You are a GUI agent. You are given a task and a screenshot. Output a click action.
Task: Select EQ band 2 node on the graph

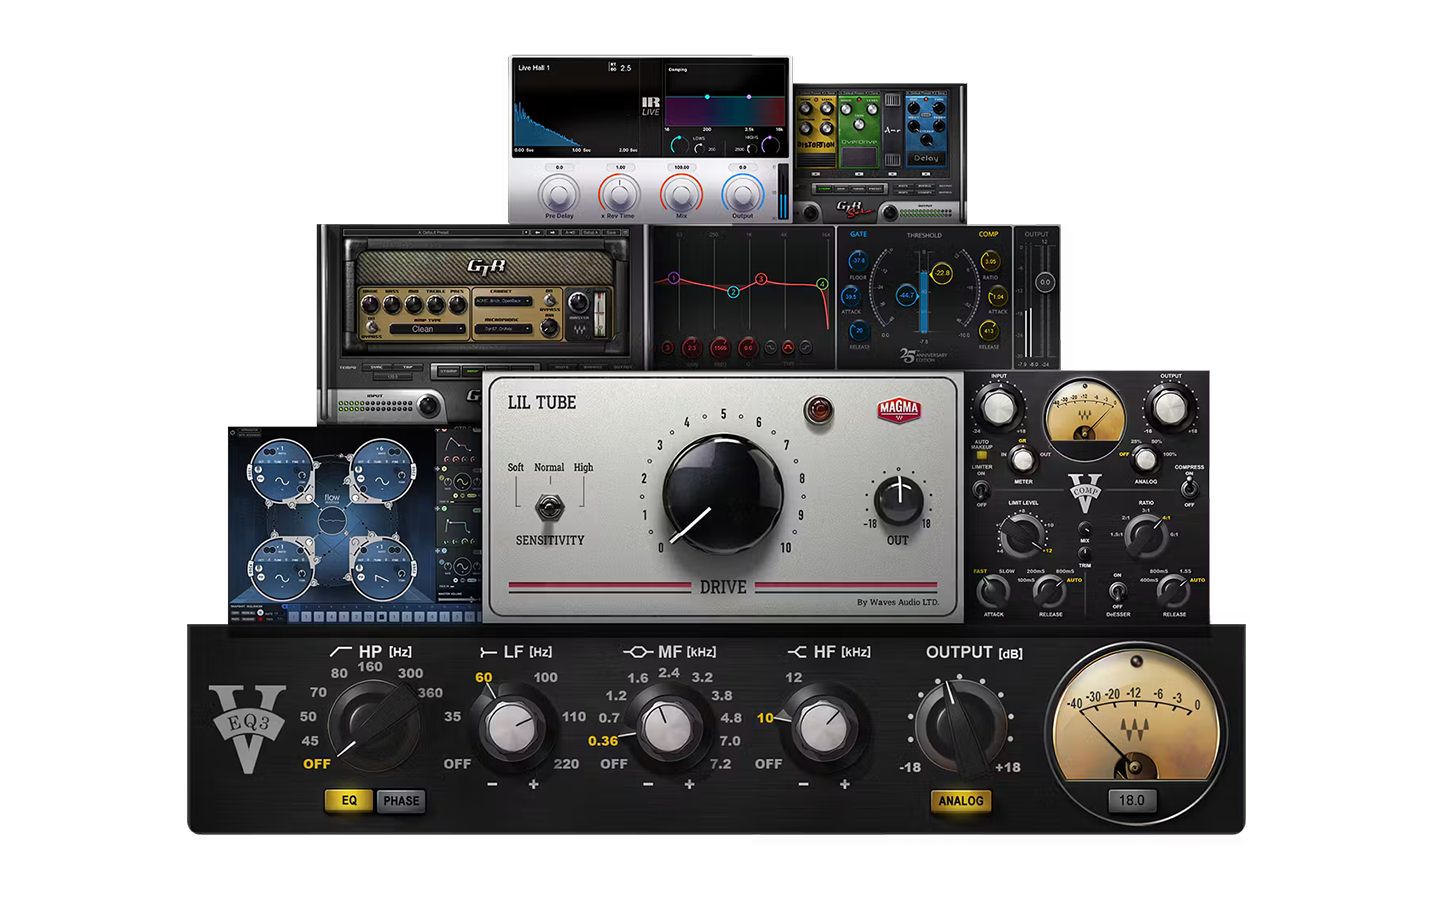coord(733,292)
